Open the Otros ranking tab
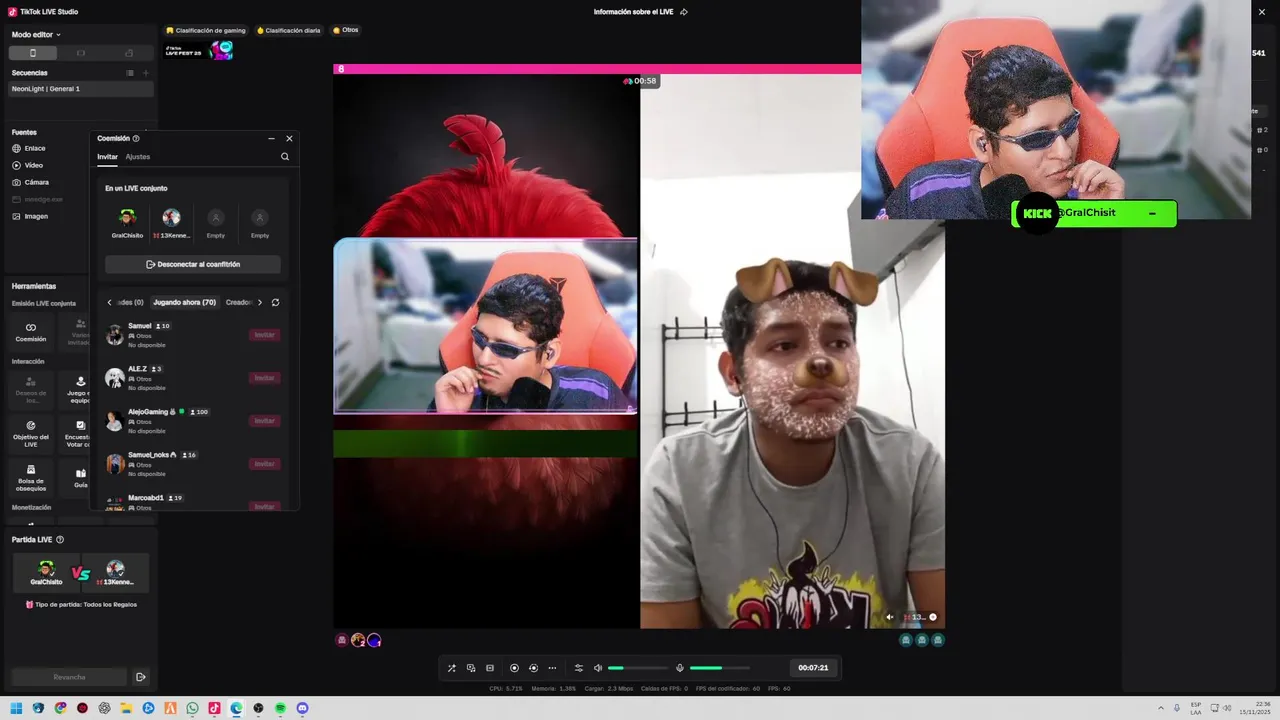Viewport: 1280px width, 720px height. pyautogui.click(x=345, y=30)
